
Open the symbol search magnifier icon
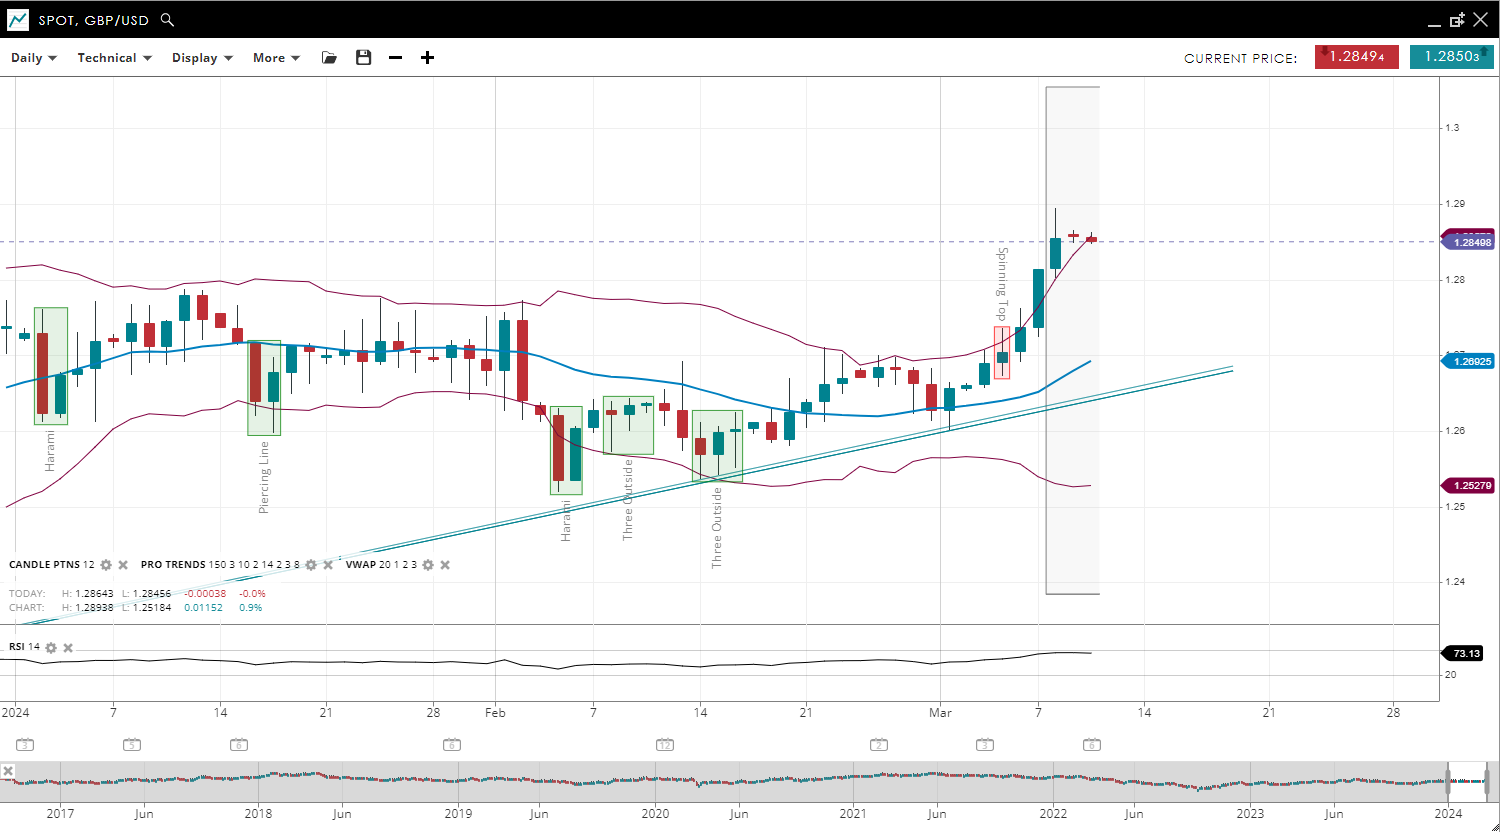pos(167,20)
